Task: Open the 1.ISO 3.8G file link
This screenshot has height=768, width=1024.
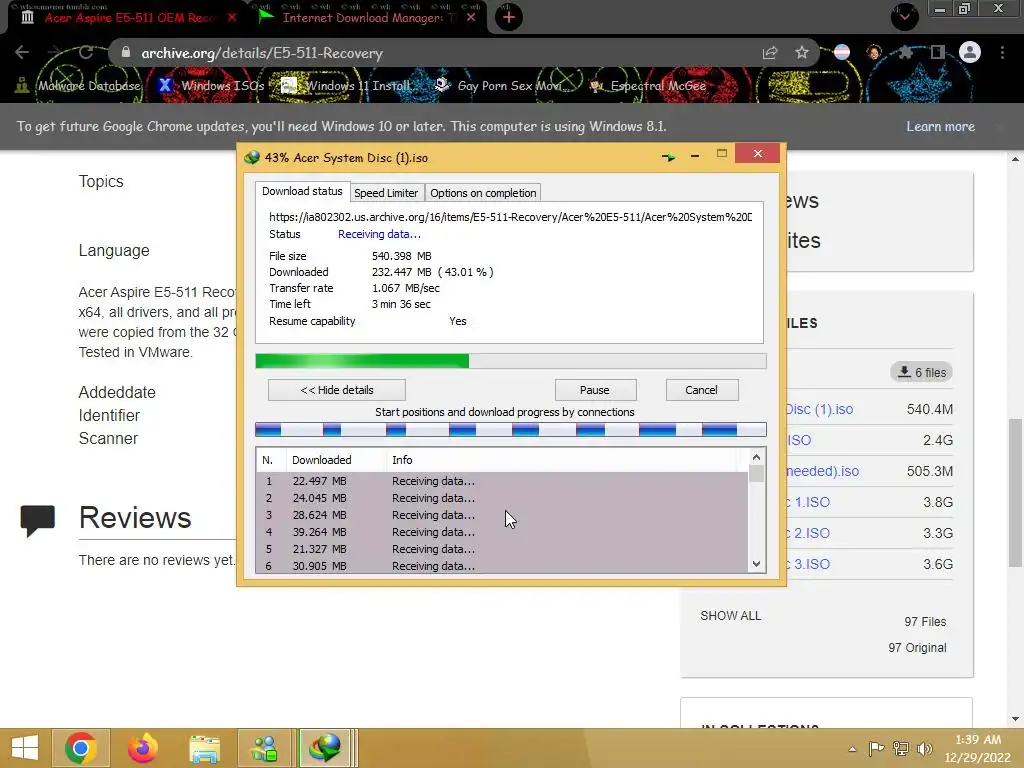Action: 808,502
